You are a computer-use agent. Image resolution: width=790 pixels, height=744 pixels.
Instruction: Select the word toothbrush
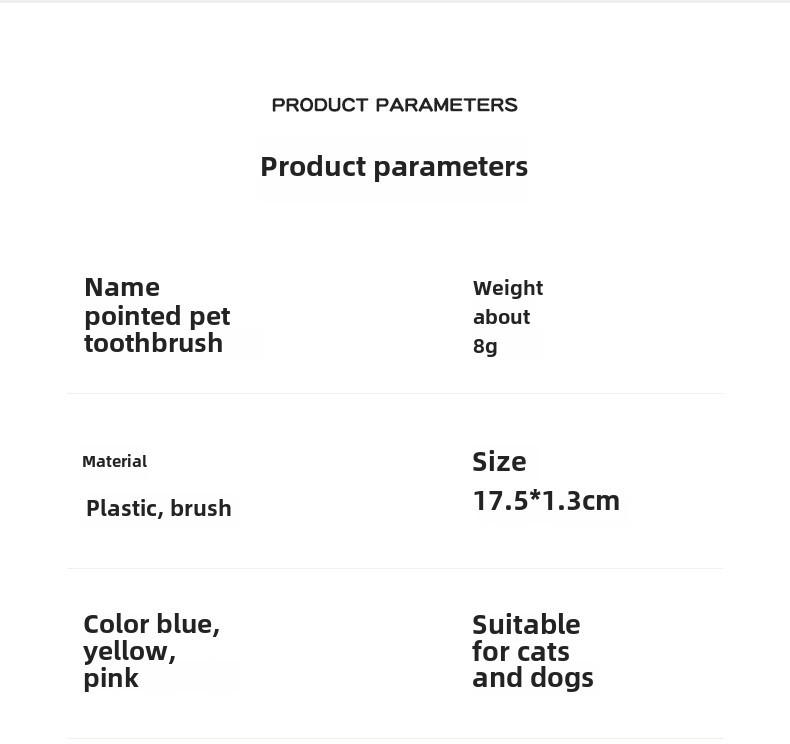point(154,343)
